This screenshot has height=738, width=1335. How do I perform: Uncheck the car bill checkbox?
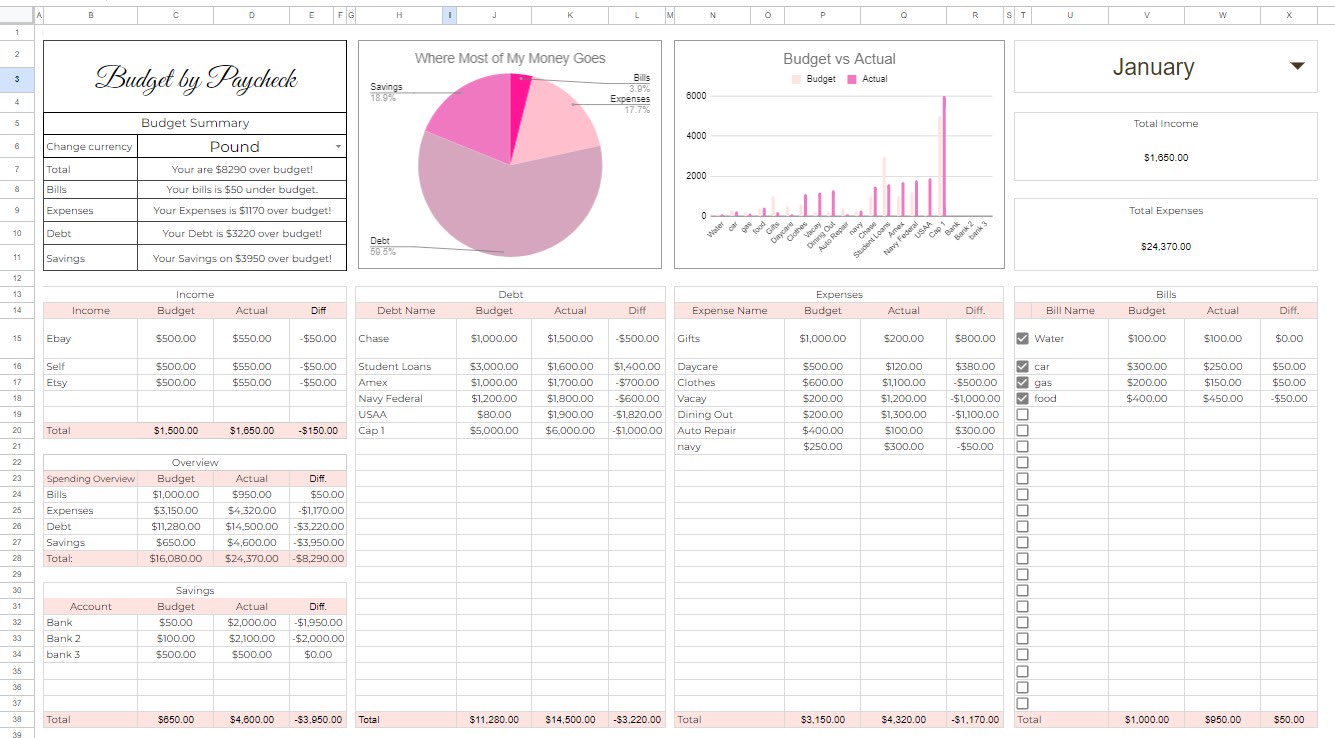(x=1022, y=367)
